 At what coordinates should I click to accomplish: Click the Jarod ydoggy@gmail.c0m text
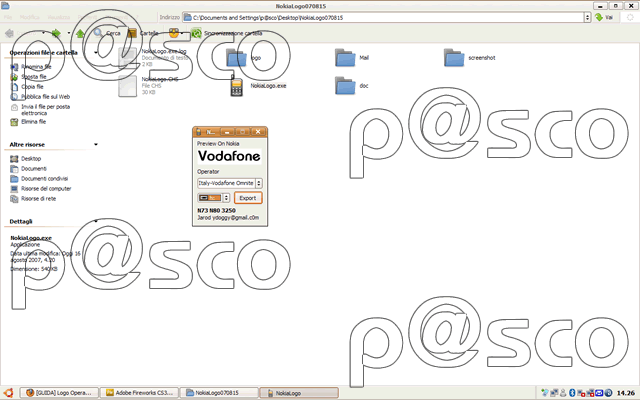point(228,218)
